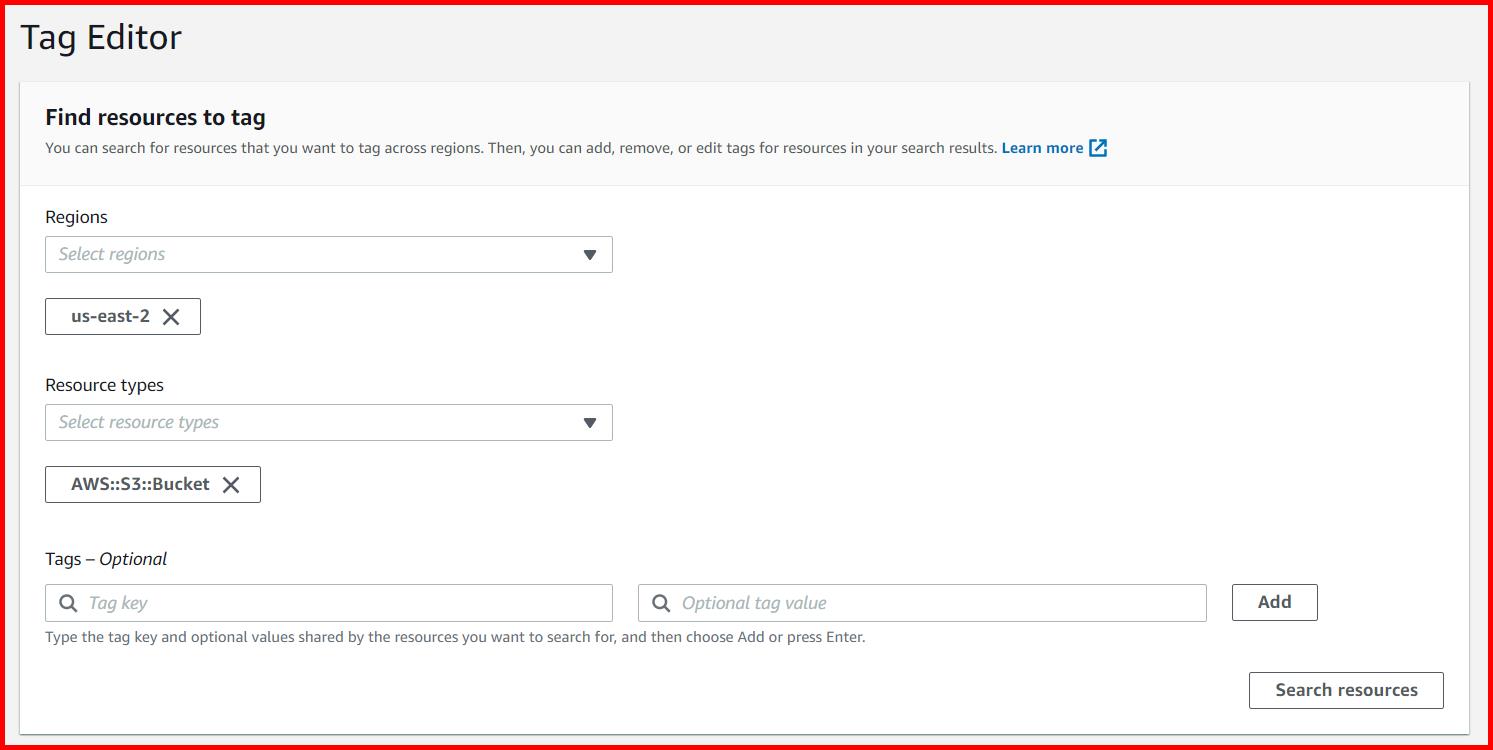Select the us-east-2 region chip

click(112, 316)
